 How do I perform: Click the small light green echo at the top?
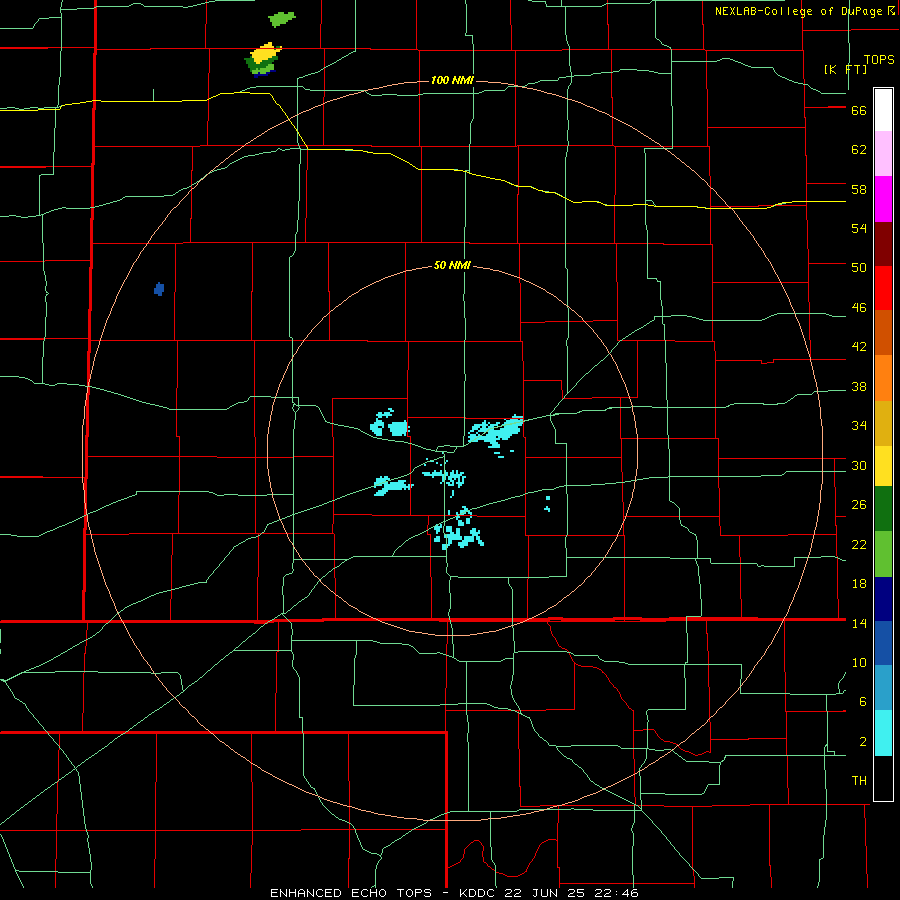click(282, 19)
